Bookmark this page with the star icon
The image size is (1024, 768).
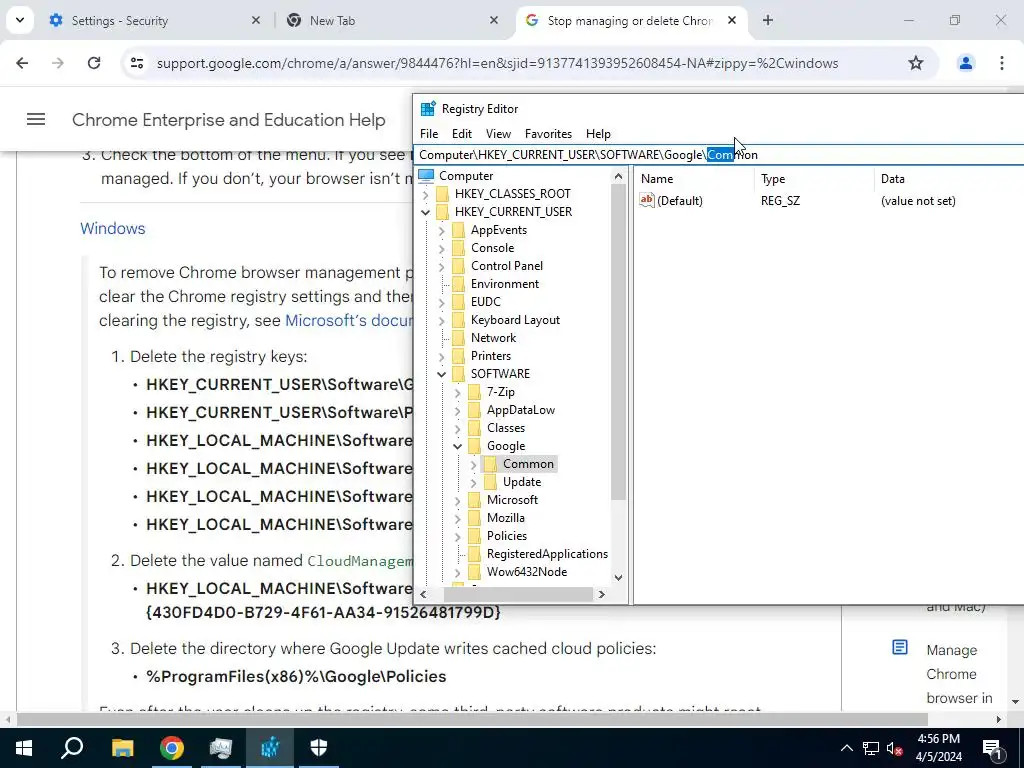916,63
